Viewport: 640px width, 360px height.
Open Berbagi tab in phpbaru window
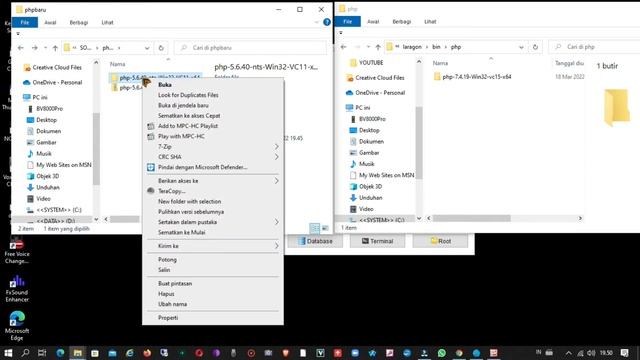click(x=79, y=22)
